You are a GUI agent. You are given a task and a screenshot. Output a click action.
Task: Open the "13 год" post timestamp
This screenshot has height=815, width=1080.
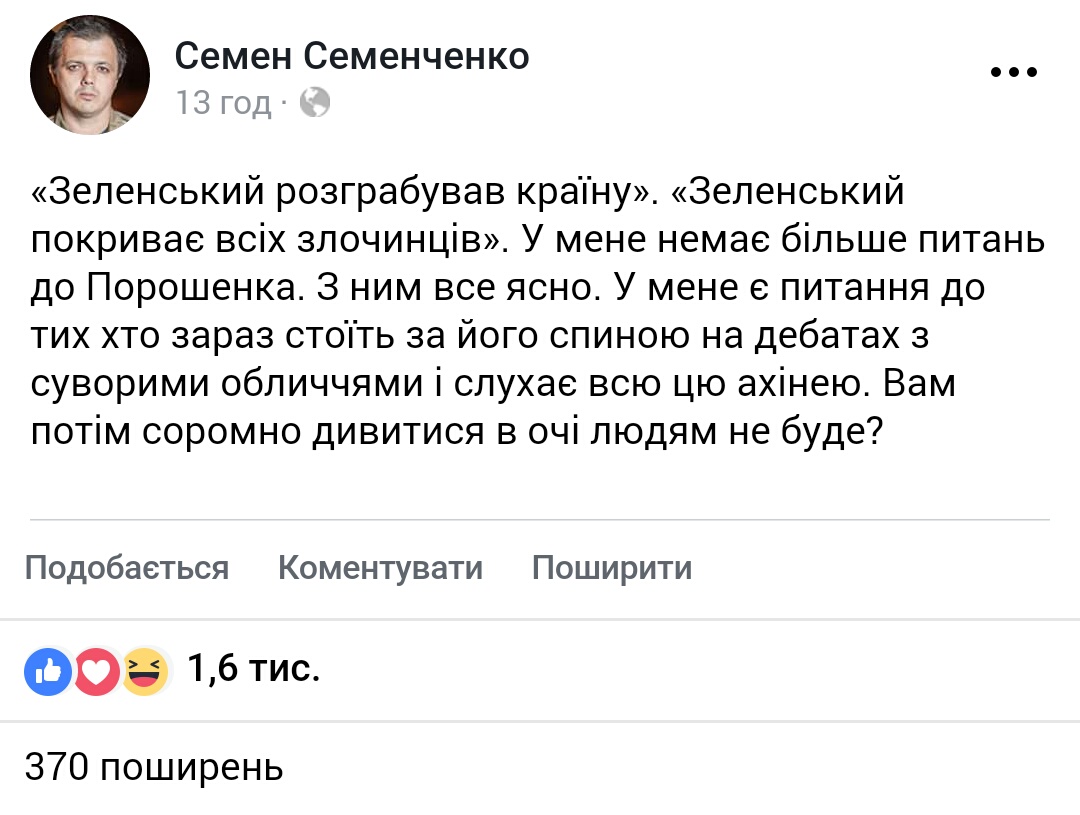point(224,103)
